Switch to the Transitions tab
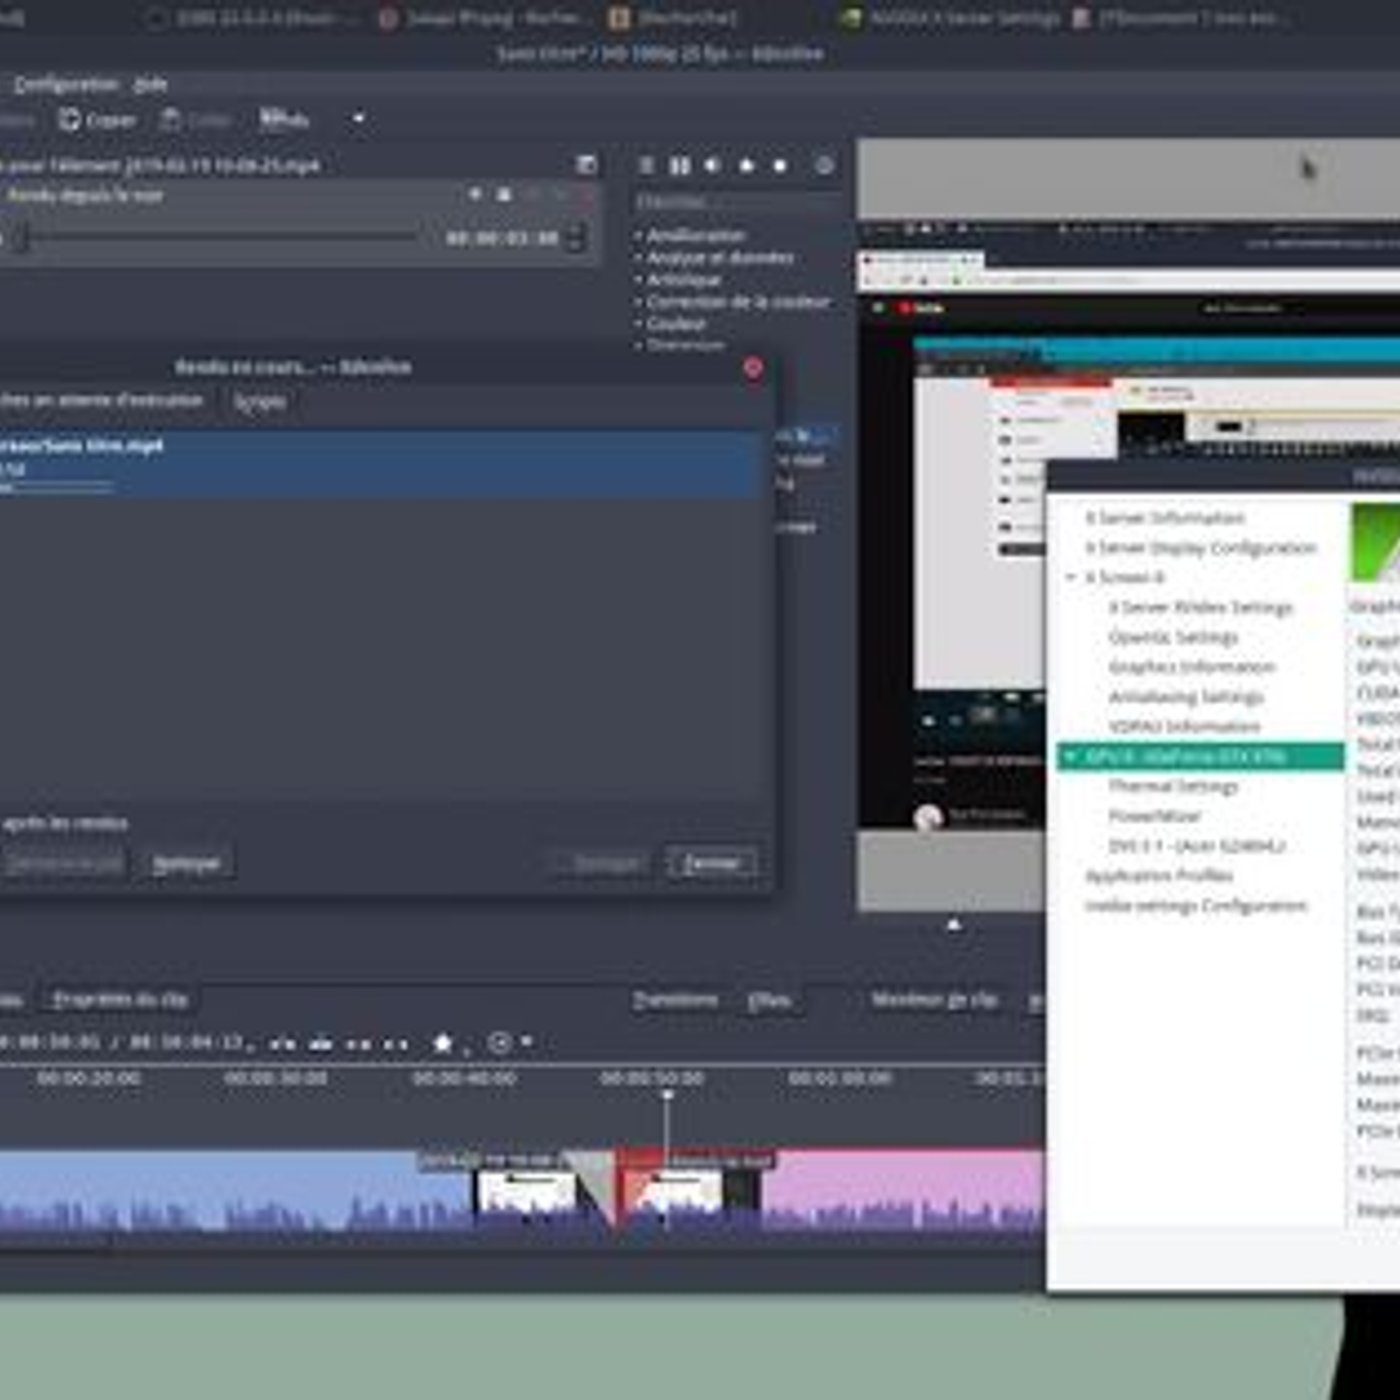This screenshot has width=1400, height=1400. [x=675, y=1000]
